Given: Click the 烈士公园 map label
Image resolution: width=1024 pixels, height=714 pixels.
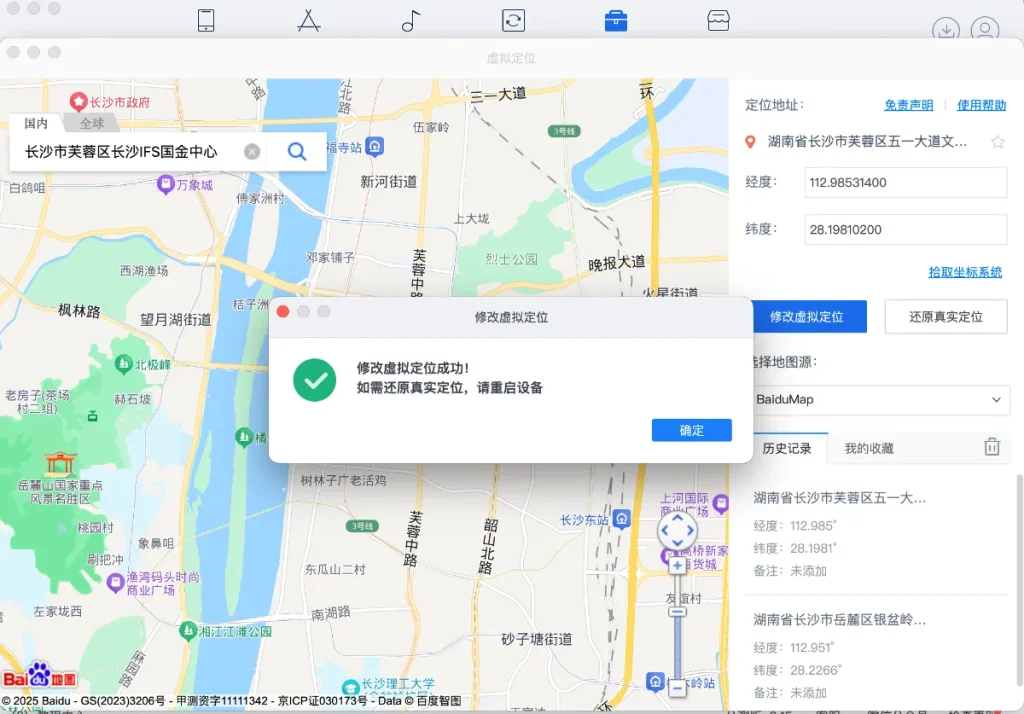Looking at the screenshot, I should 511,259.
